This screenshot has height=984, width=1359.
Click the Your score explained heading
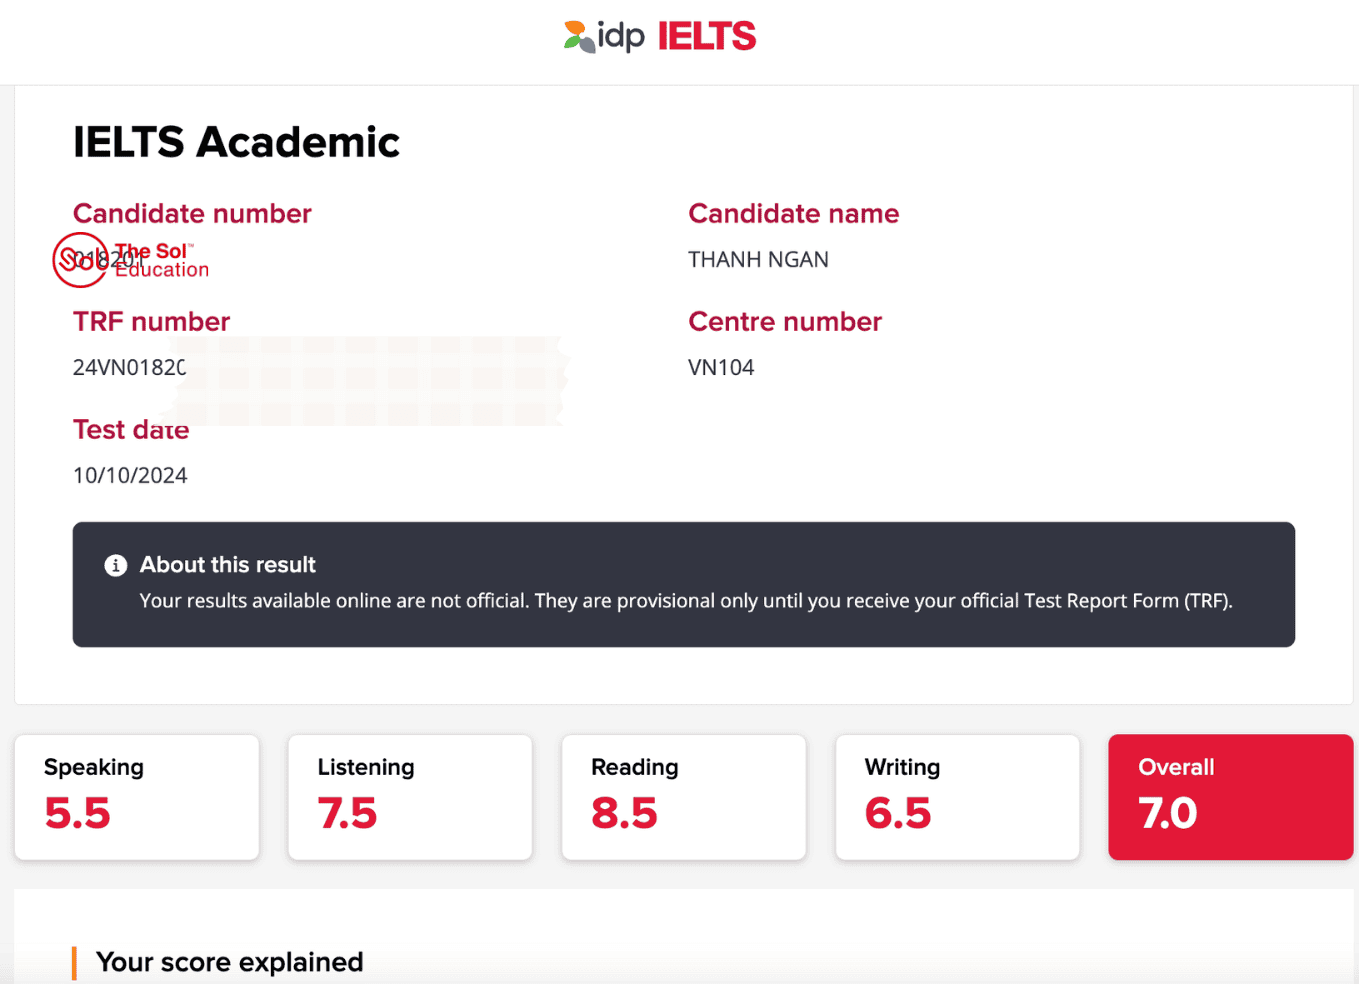(x=229, y=962)
